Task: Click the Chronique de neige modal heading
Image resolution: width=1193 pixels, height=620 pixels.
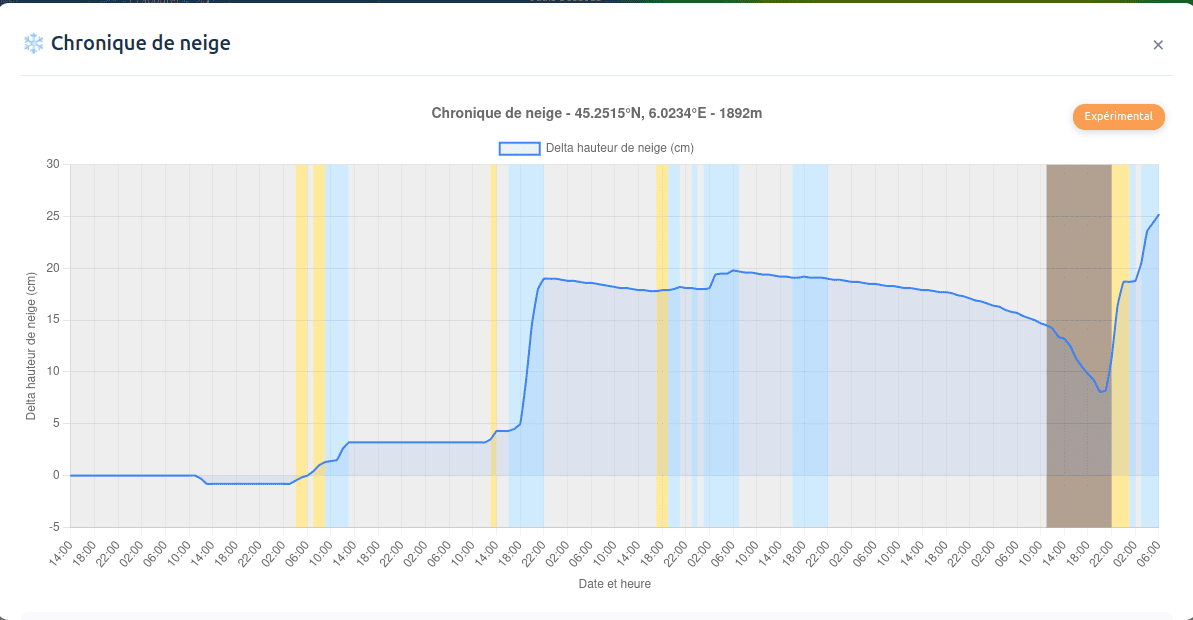Action: [x=141, y=43]
